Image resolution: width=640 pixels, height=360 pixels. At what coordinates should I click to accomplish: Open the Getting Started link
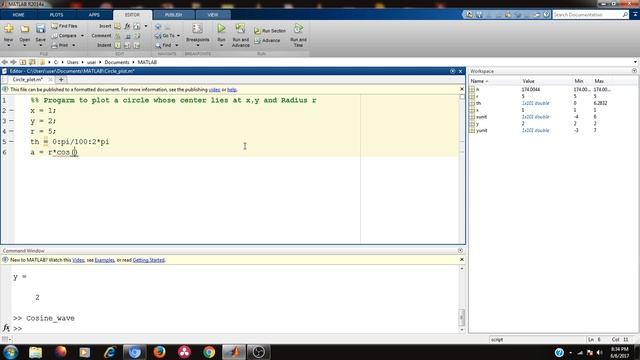pyautogui.click(x=149, y=260)
